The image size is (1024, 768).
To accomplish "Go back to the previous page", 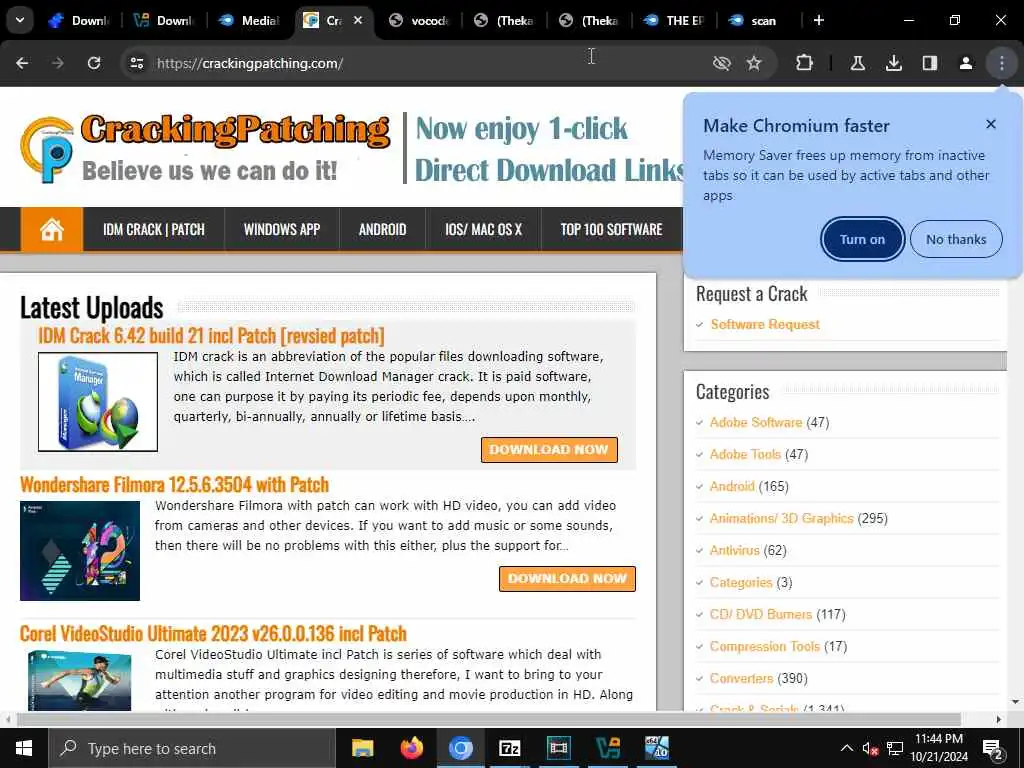I will coord(22,63).
